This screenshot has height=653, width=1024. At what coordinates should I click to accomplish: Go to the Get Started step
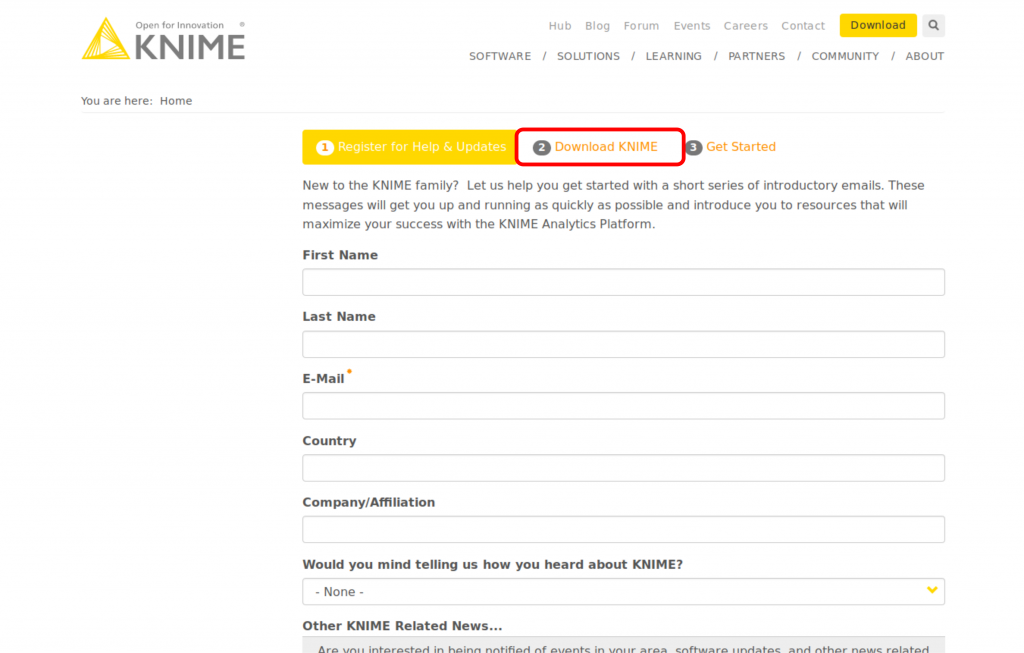(731, 147)
